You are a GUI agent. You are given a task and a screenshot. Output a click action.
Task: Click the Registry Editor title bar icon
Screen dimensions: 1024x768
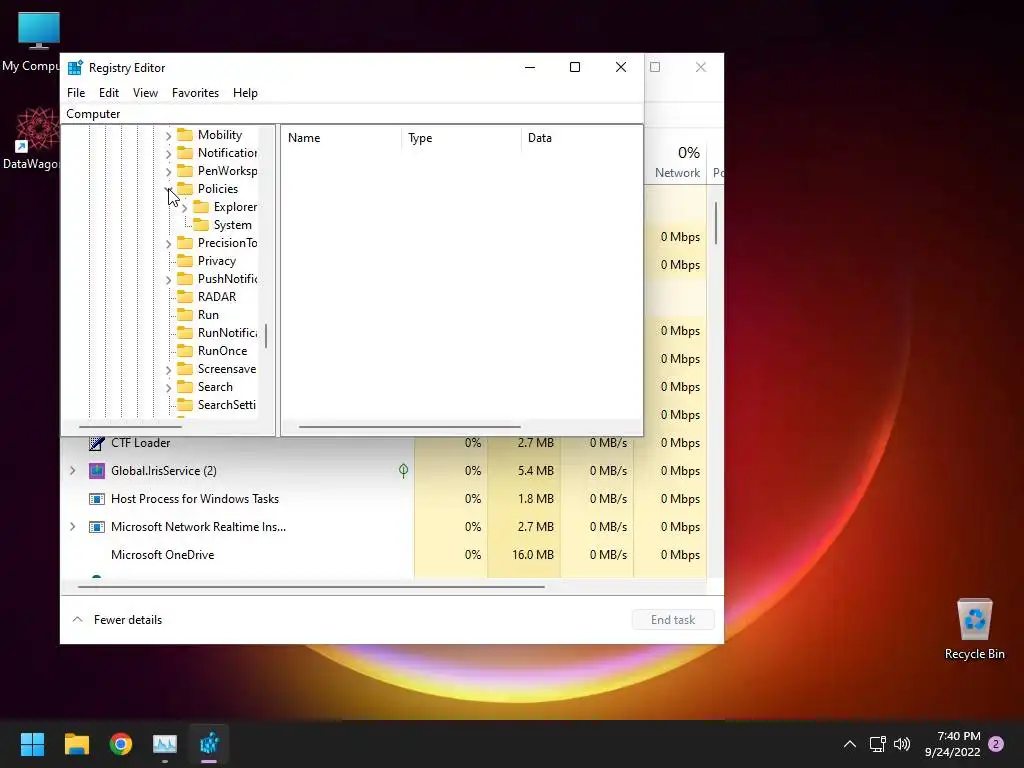tap(75, 67)
